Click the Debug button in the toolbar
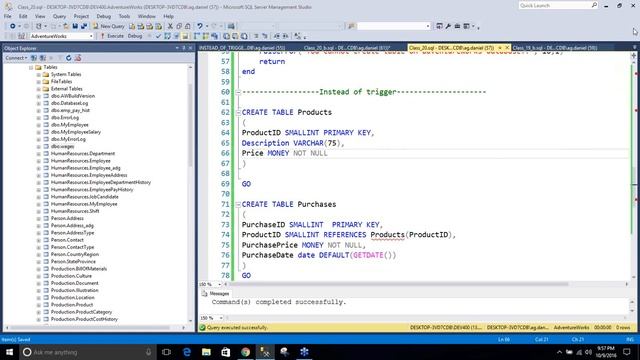The image size is (640, 360). coord(135,36)
